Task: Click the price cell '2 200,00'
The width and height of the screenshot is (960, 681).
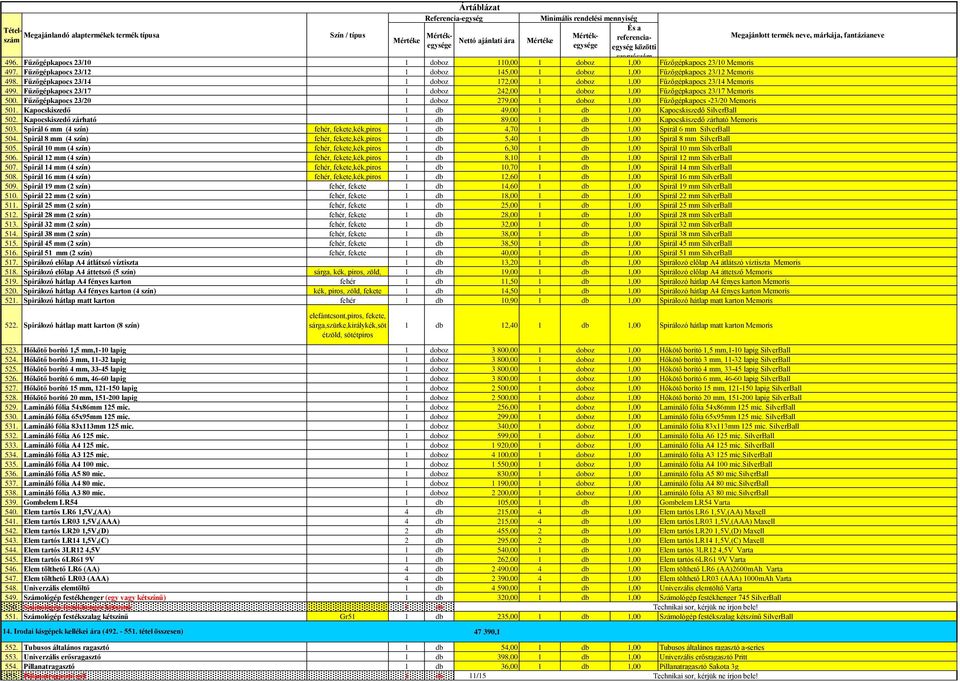Action: 487,493
